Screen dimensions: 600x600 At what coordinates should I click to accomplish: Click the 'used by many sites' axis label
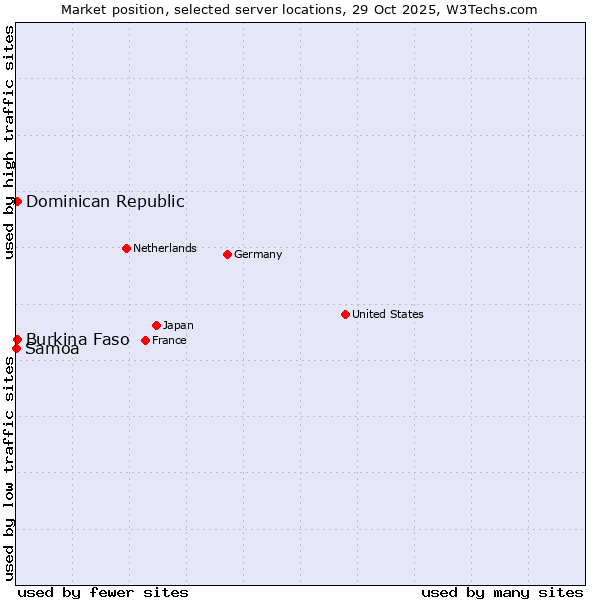click(x=502, y=592)
